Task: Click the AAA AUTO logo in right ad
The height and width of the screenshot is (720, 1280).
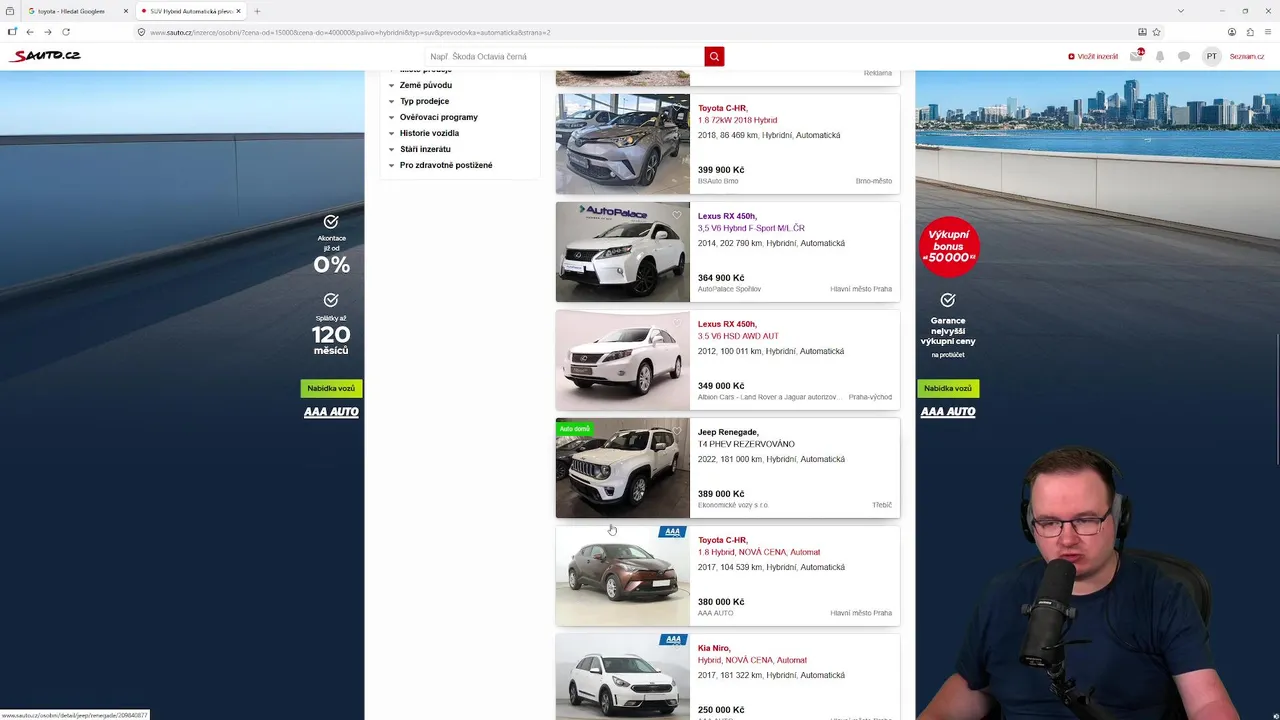Action: [x=948, y=412]
